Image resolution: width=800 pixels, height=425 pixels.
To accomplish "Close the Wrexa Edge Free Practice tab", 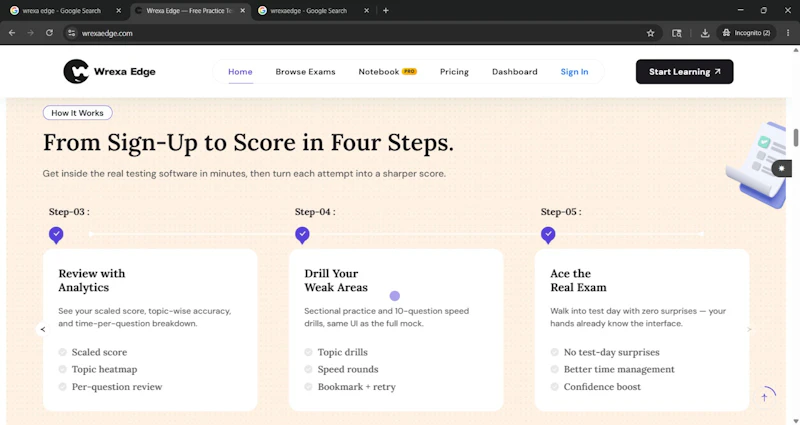I will click(x=242, y=10).
